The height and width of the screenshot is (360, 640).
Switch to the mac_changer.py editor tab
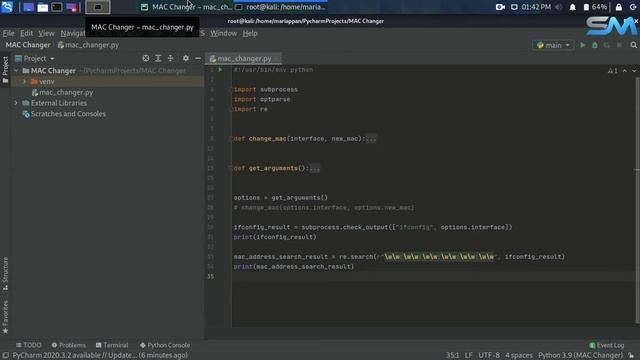coord(243,58)
